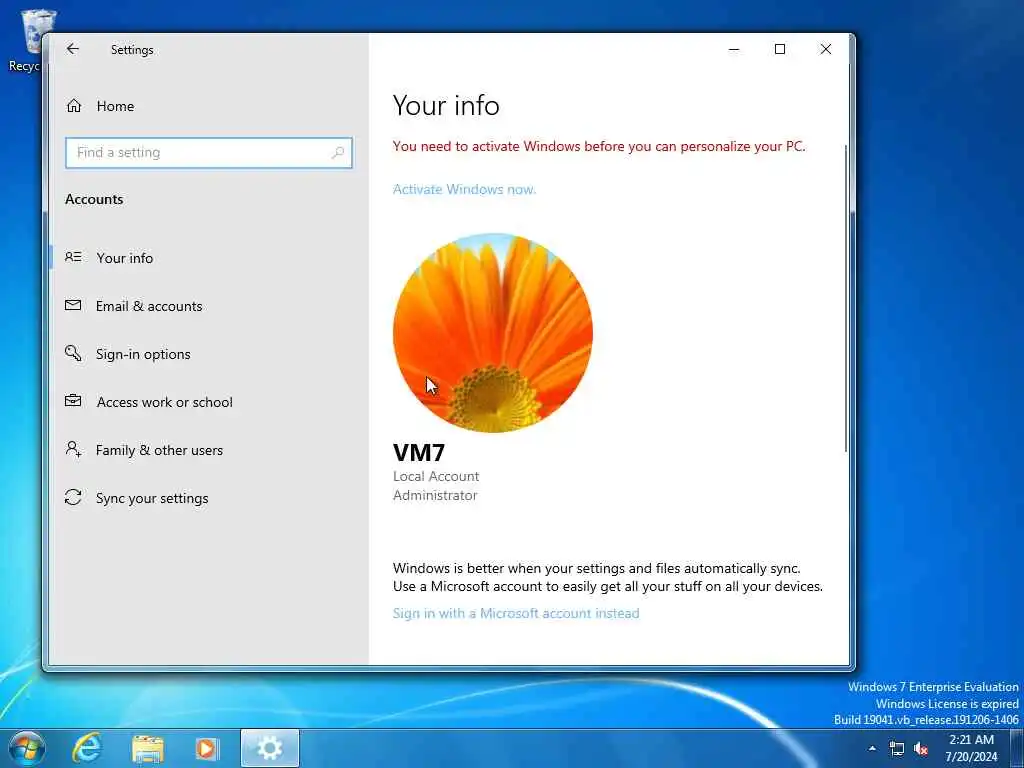Open Access work or school
Viewport: 1024px width, 768px height.
pos(209,402)
